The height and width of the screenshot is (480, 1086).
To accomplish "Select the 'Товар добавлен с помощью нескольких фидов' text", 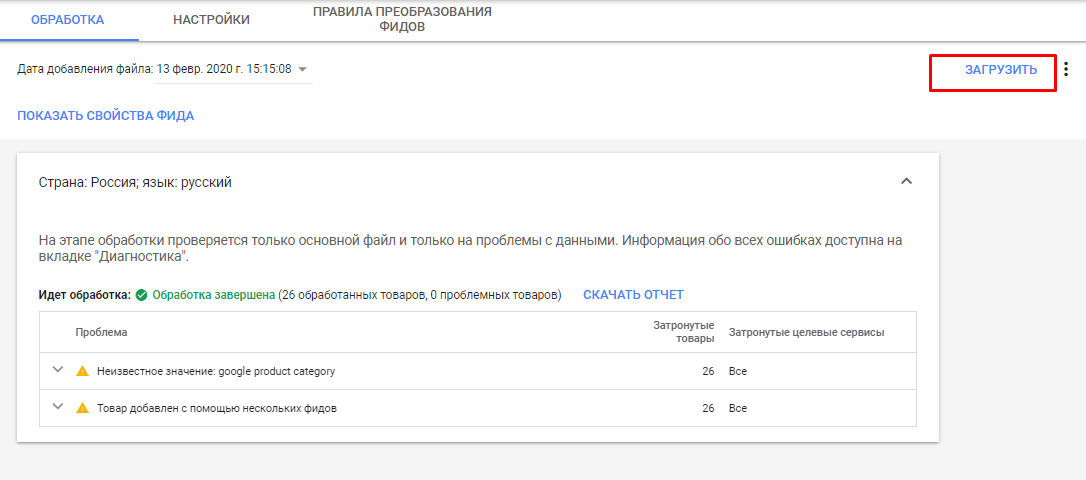I will click(x=216, y=408).
